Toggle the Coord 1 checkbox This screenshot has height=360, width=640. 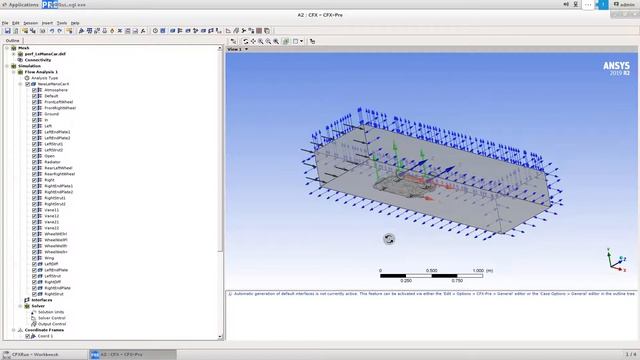28,336
